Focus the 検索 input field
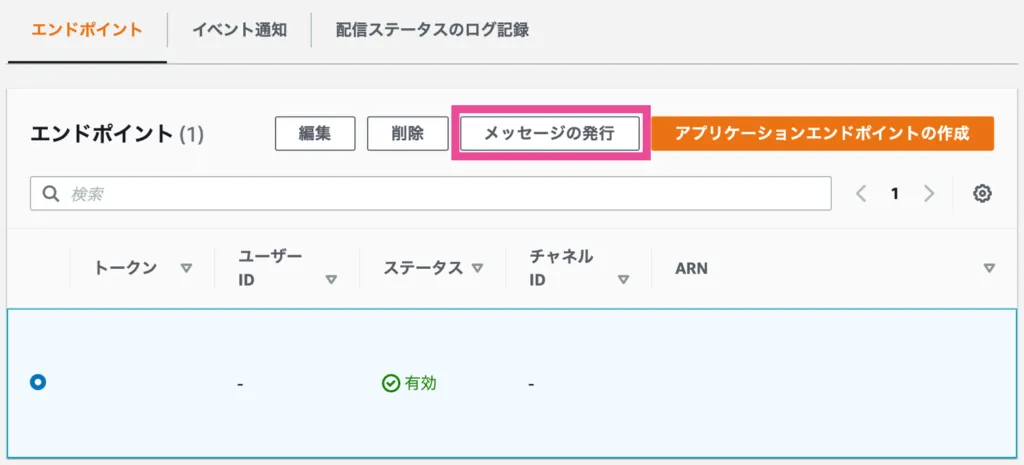 pos(440,194)
